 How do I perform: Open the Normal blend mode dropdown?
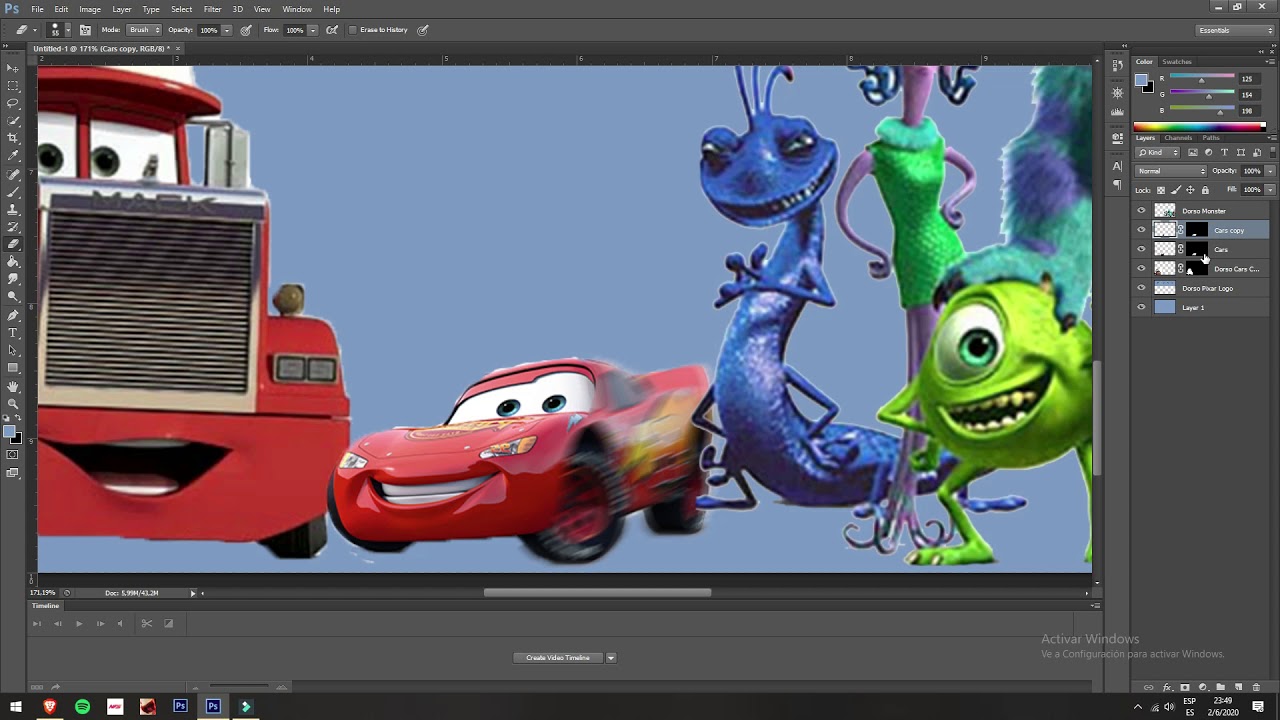click(x=1172, y=171)
